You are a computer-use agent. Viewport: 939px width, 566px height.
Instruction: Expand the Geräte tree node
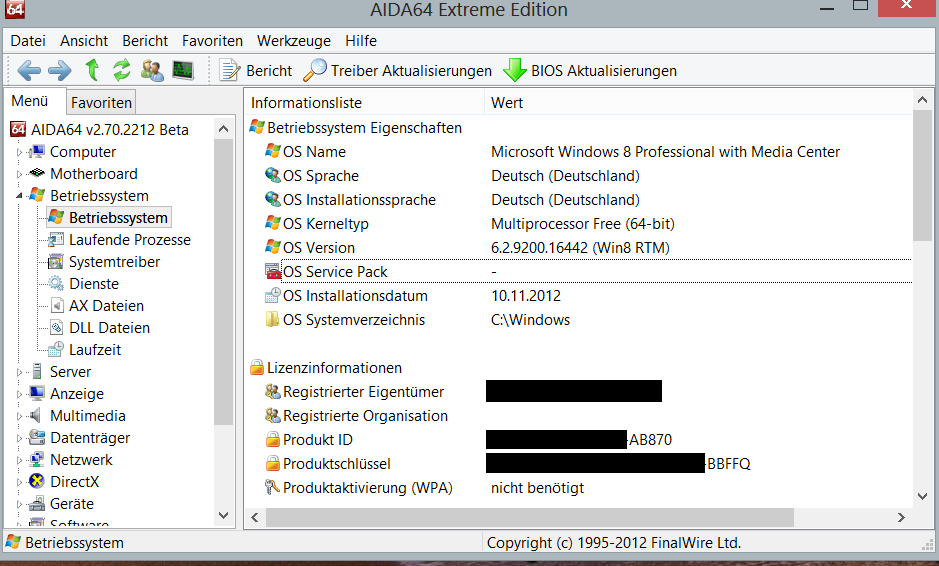19,504
